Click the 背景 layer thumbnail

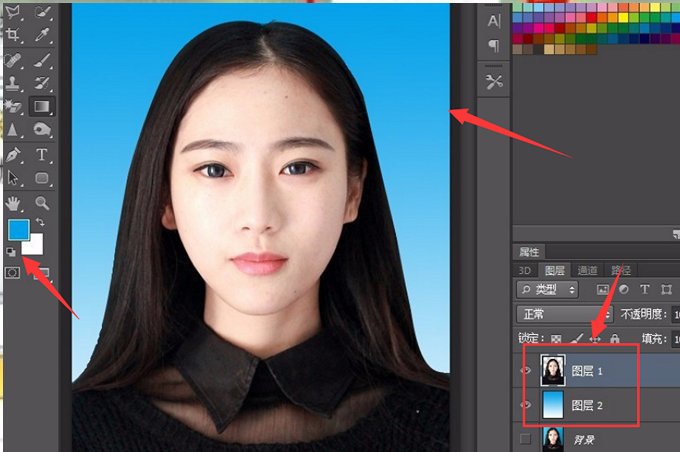pyautogui.click(x=553, y=439)
